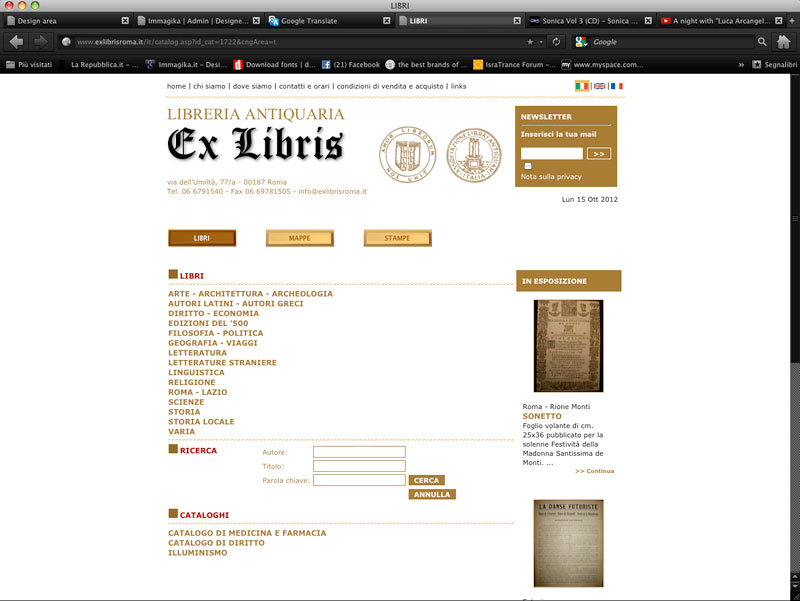Click the ANNULLA reset button
The width and height of the screenshot is (800, 601).
tap(432, 494)
